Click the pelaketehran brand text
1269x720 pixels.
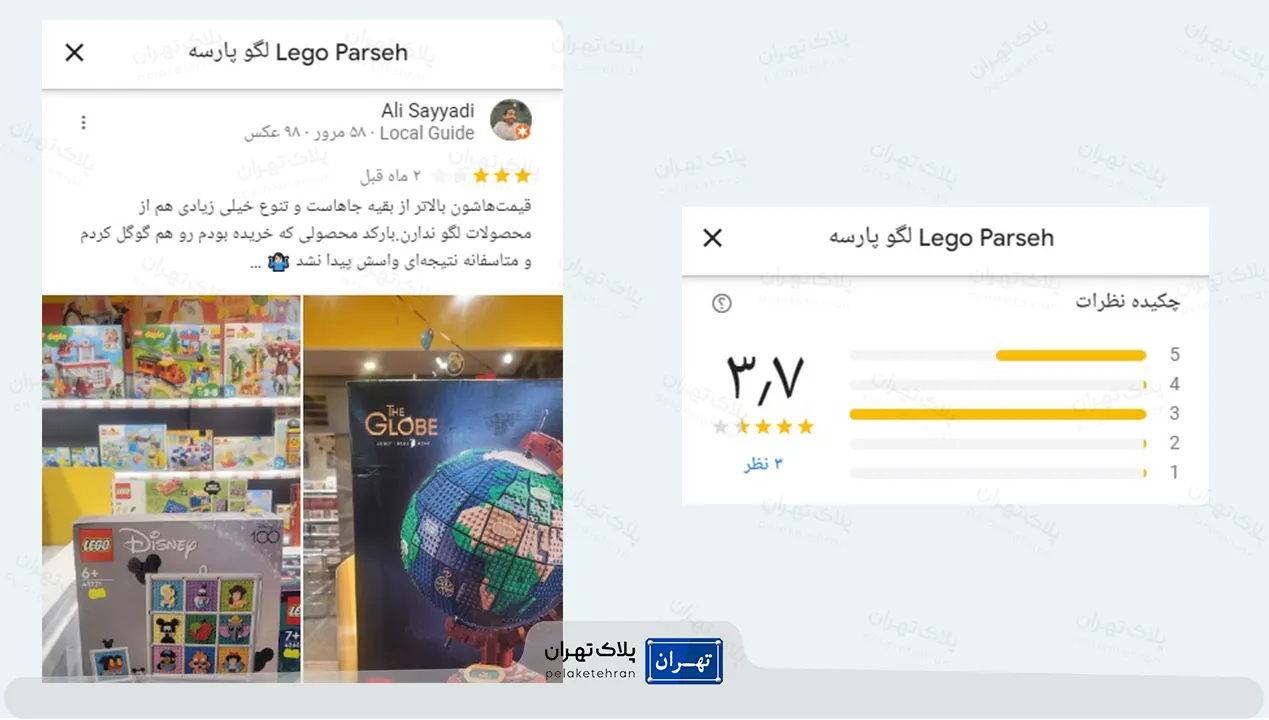590,674
